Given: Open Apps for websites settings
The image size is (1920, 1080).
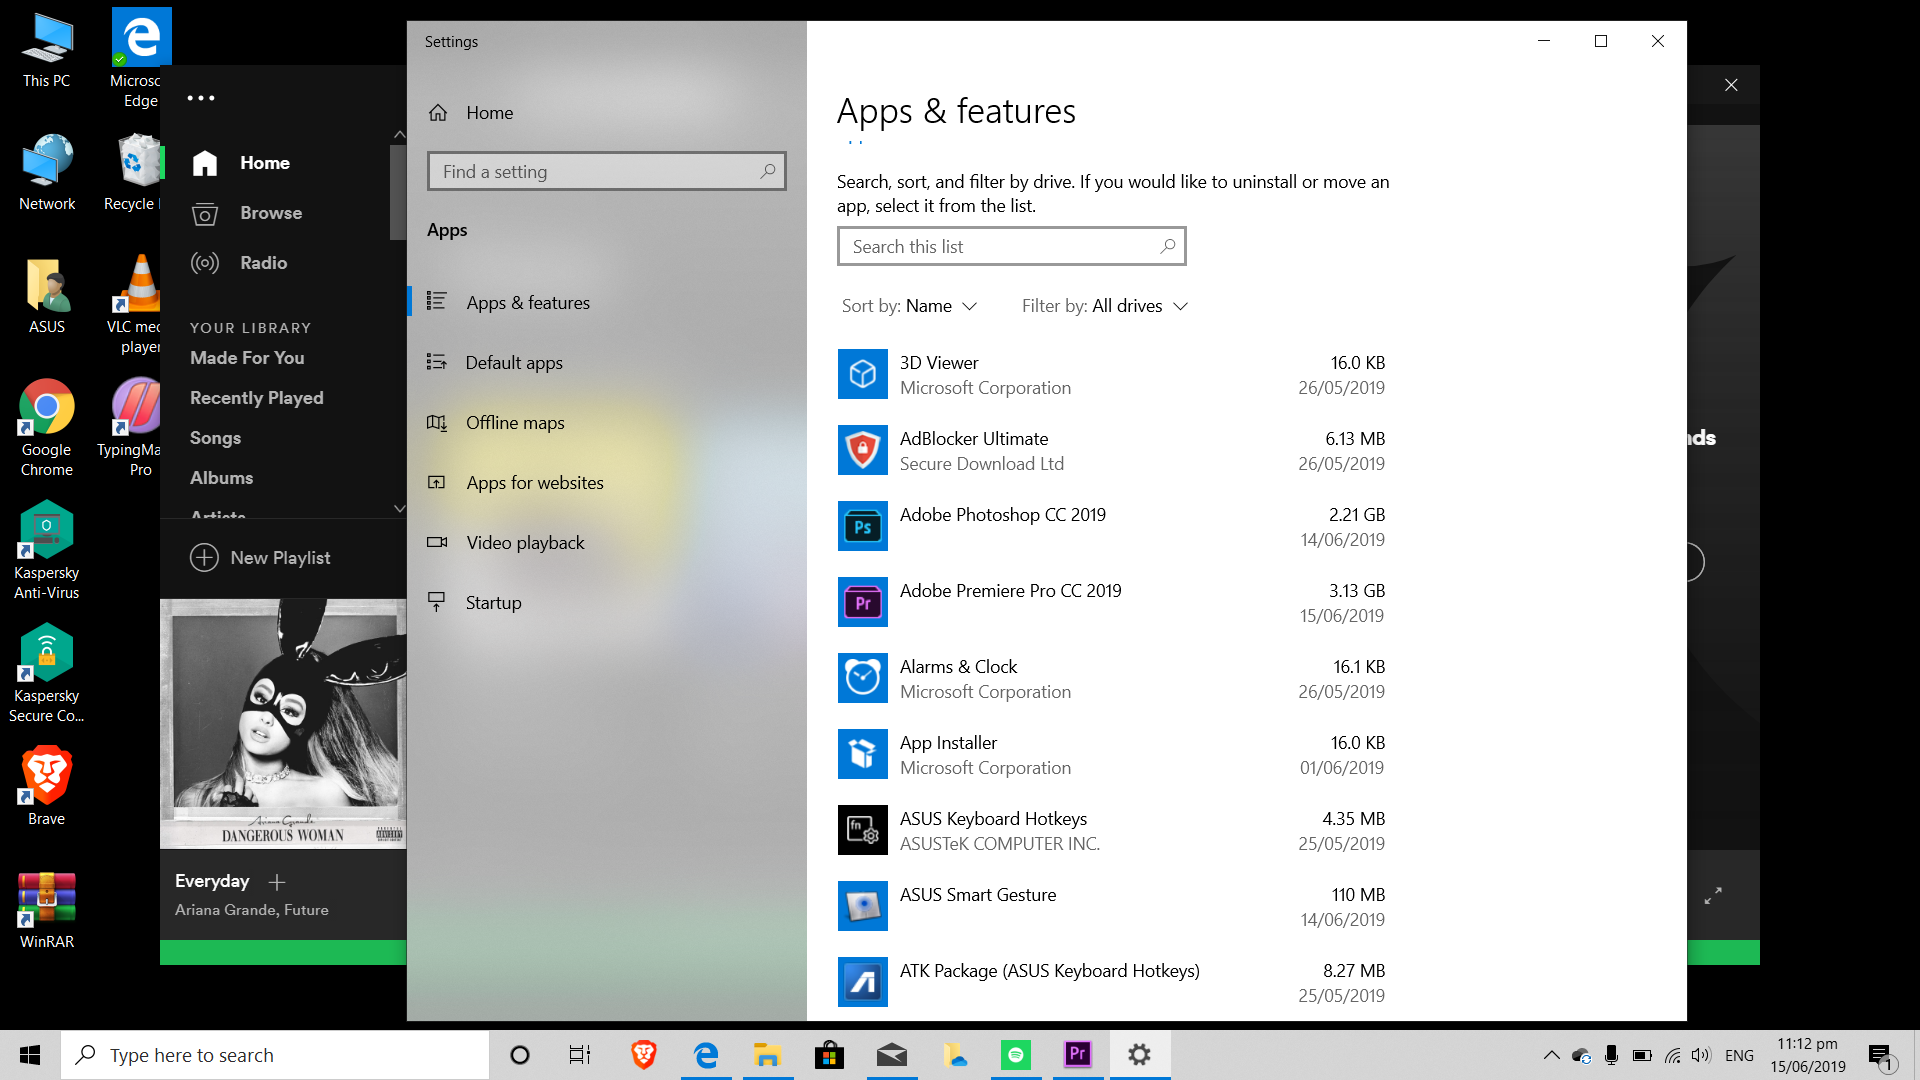Looking at the screenshot, I should pyautogui.click(x=535, y=482).
